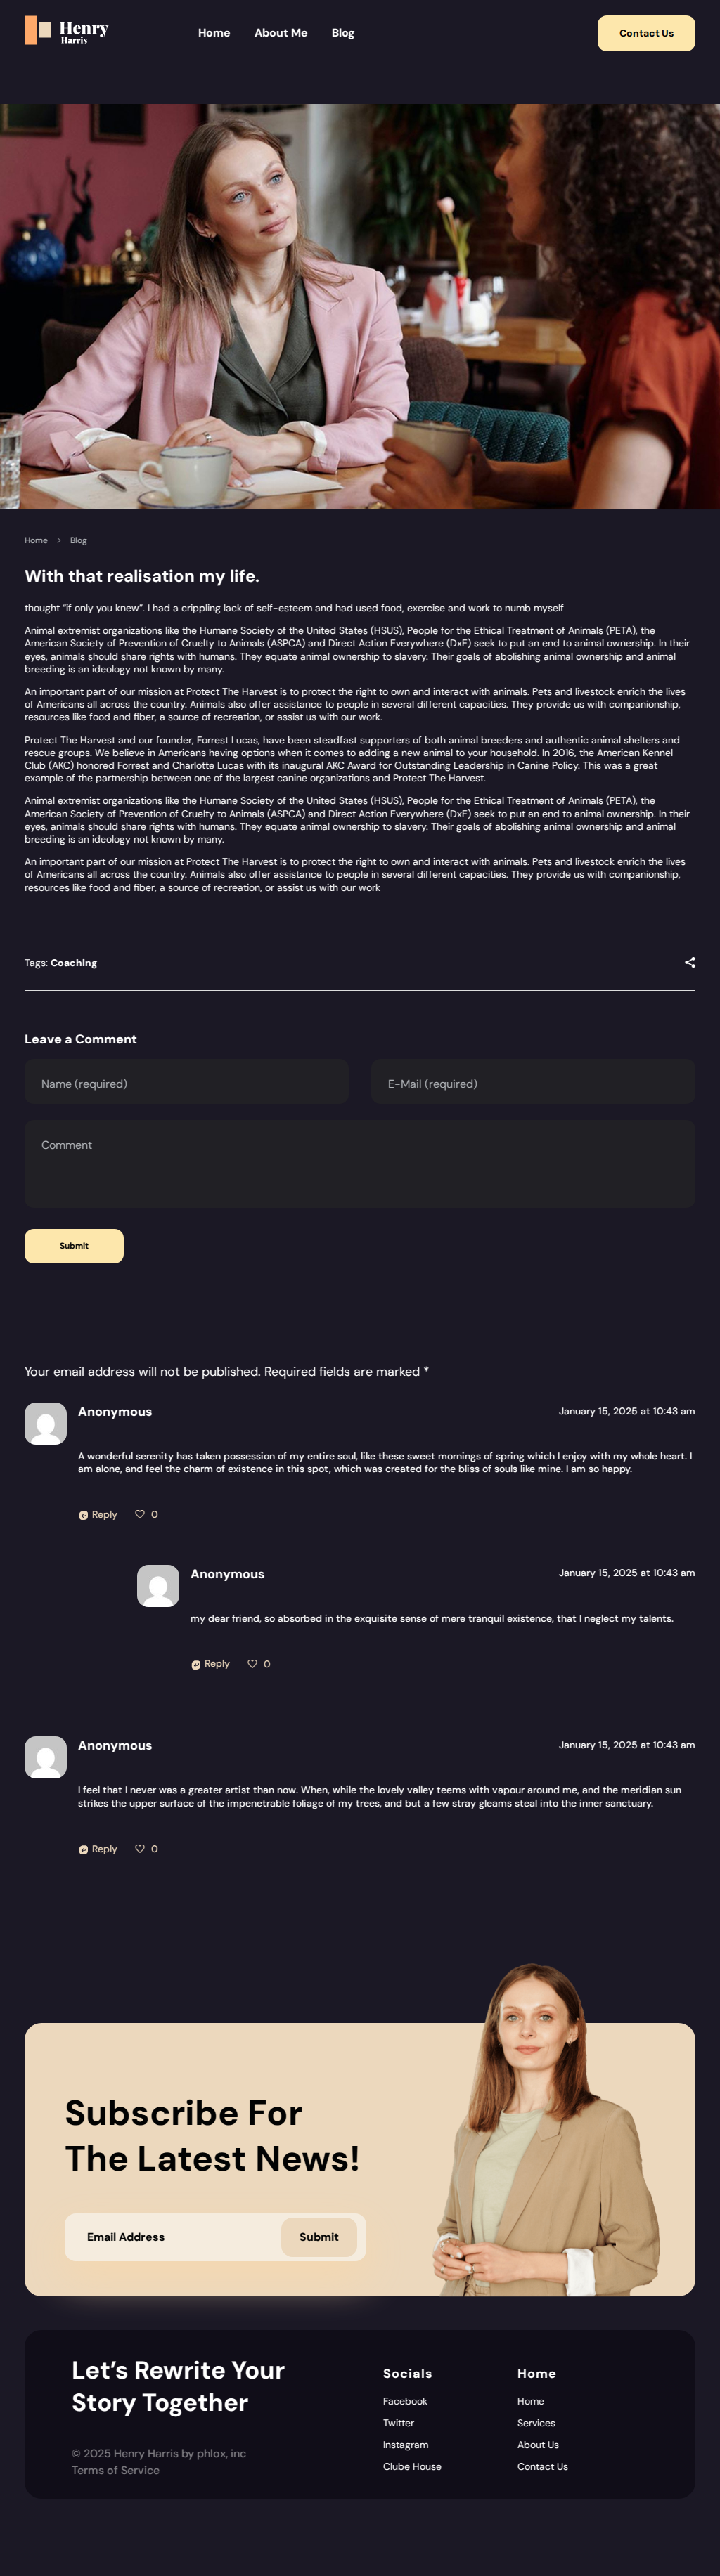Go to Blog in top navigation

(343, 33)
